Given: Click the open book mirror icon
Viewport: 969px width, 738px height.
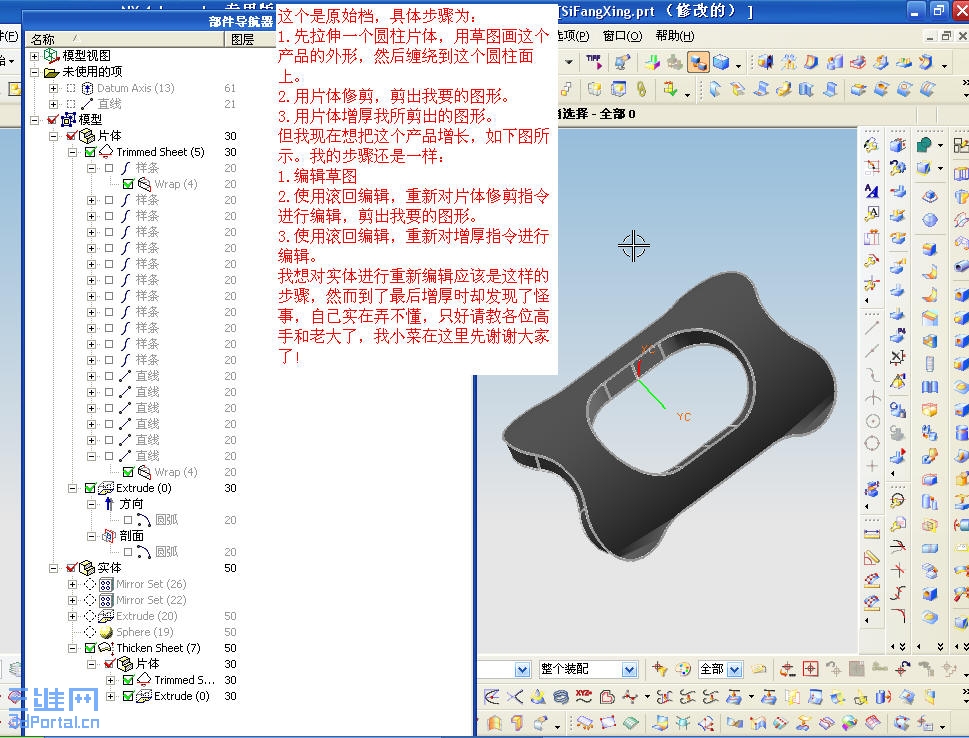Looking at the screenshot, I should (x=929, y=388).
